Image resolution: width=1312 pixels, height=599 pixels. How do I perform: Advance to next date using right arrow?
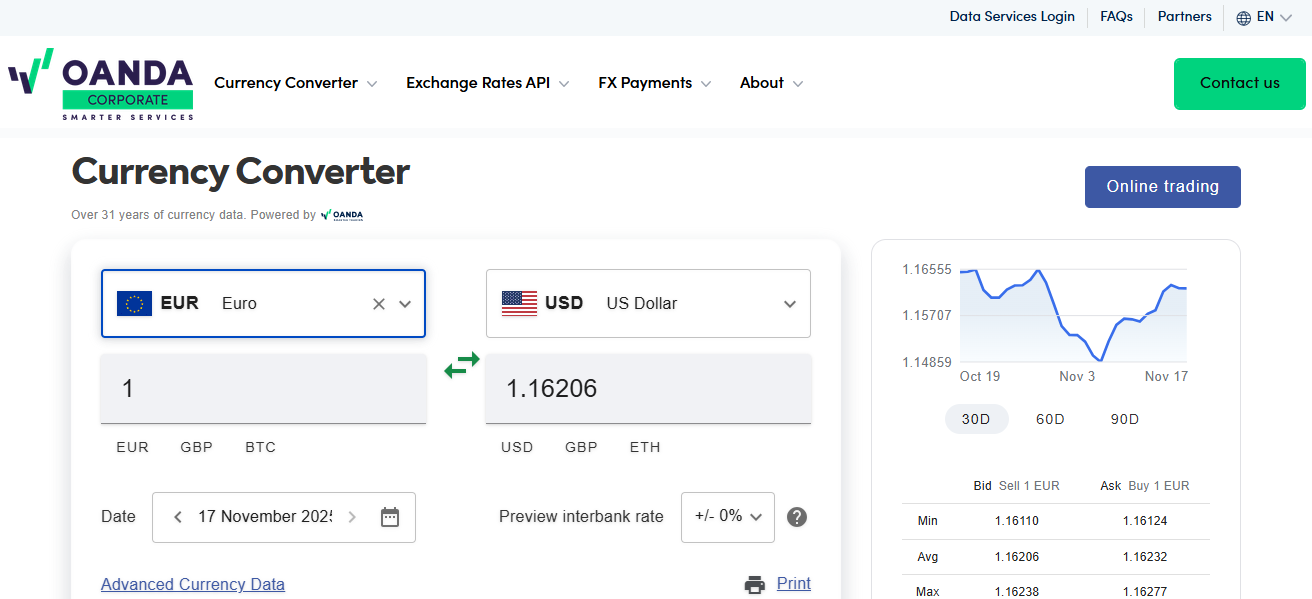pos(352,517)
